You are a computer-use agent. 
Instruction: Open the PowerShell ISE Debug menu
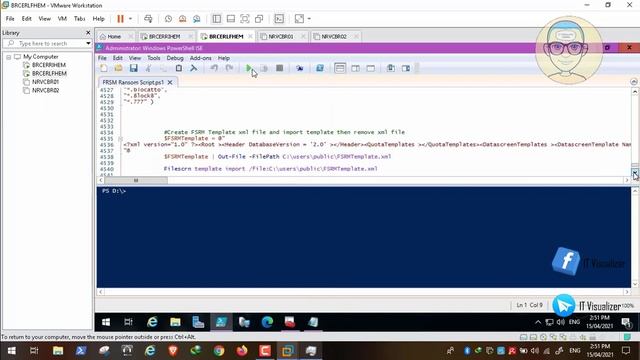coord(175,58)
